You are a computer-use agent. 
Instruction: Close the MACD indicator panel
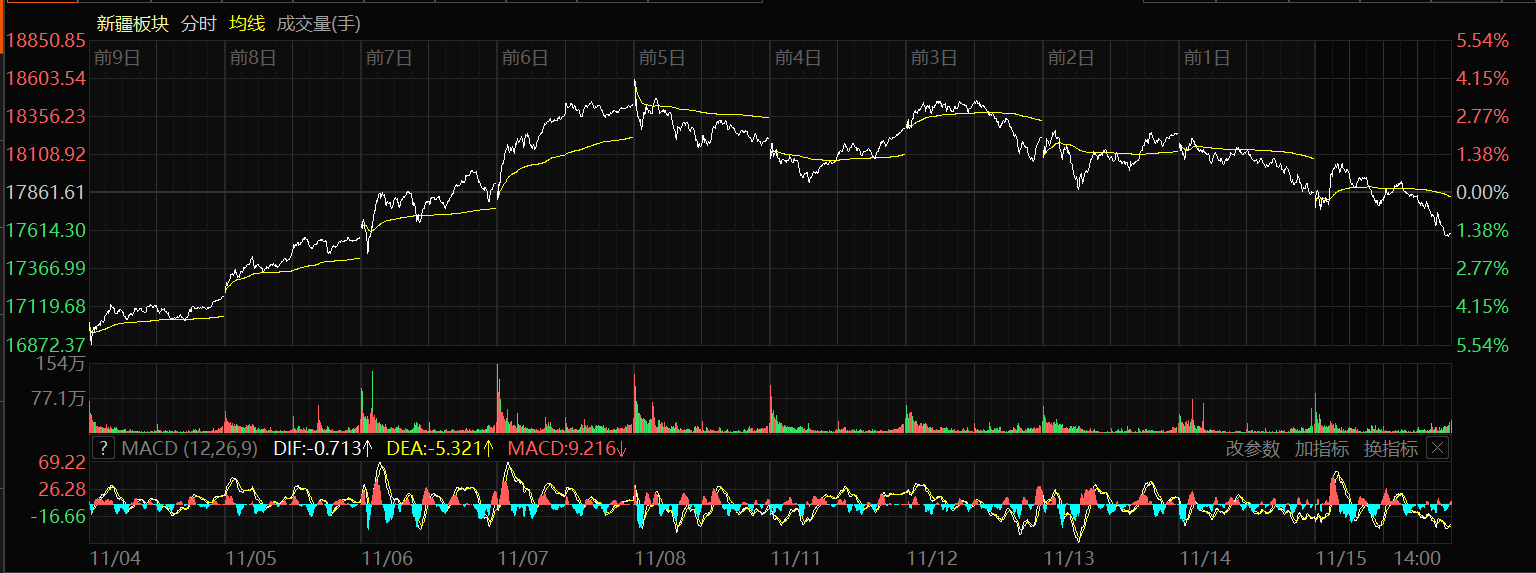(x=1437, y=448)
